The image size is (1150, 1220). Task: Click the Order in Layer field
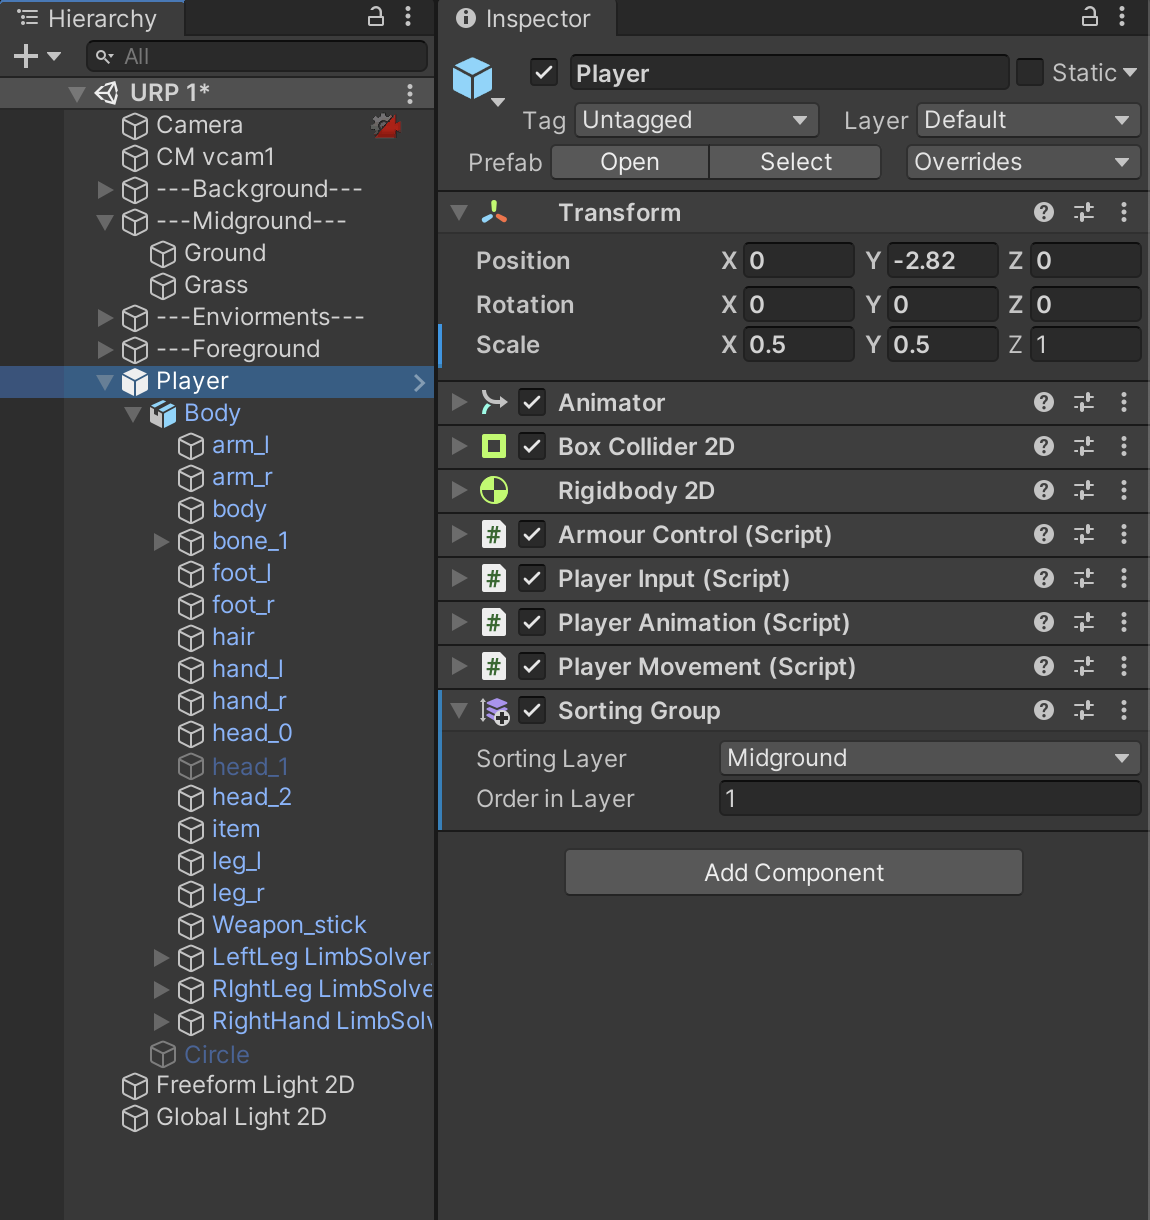(930, 798)
